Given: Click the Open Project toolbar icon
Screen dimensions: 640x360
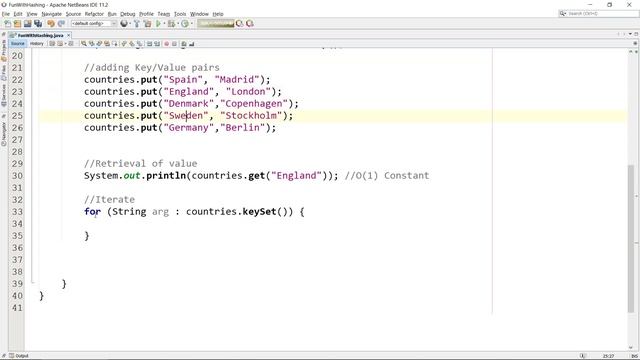Looking at the screenshot, I should pyautogui.click(x=27, y=24).
